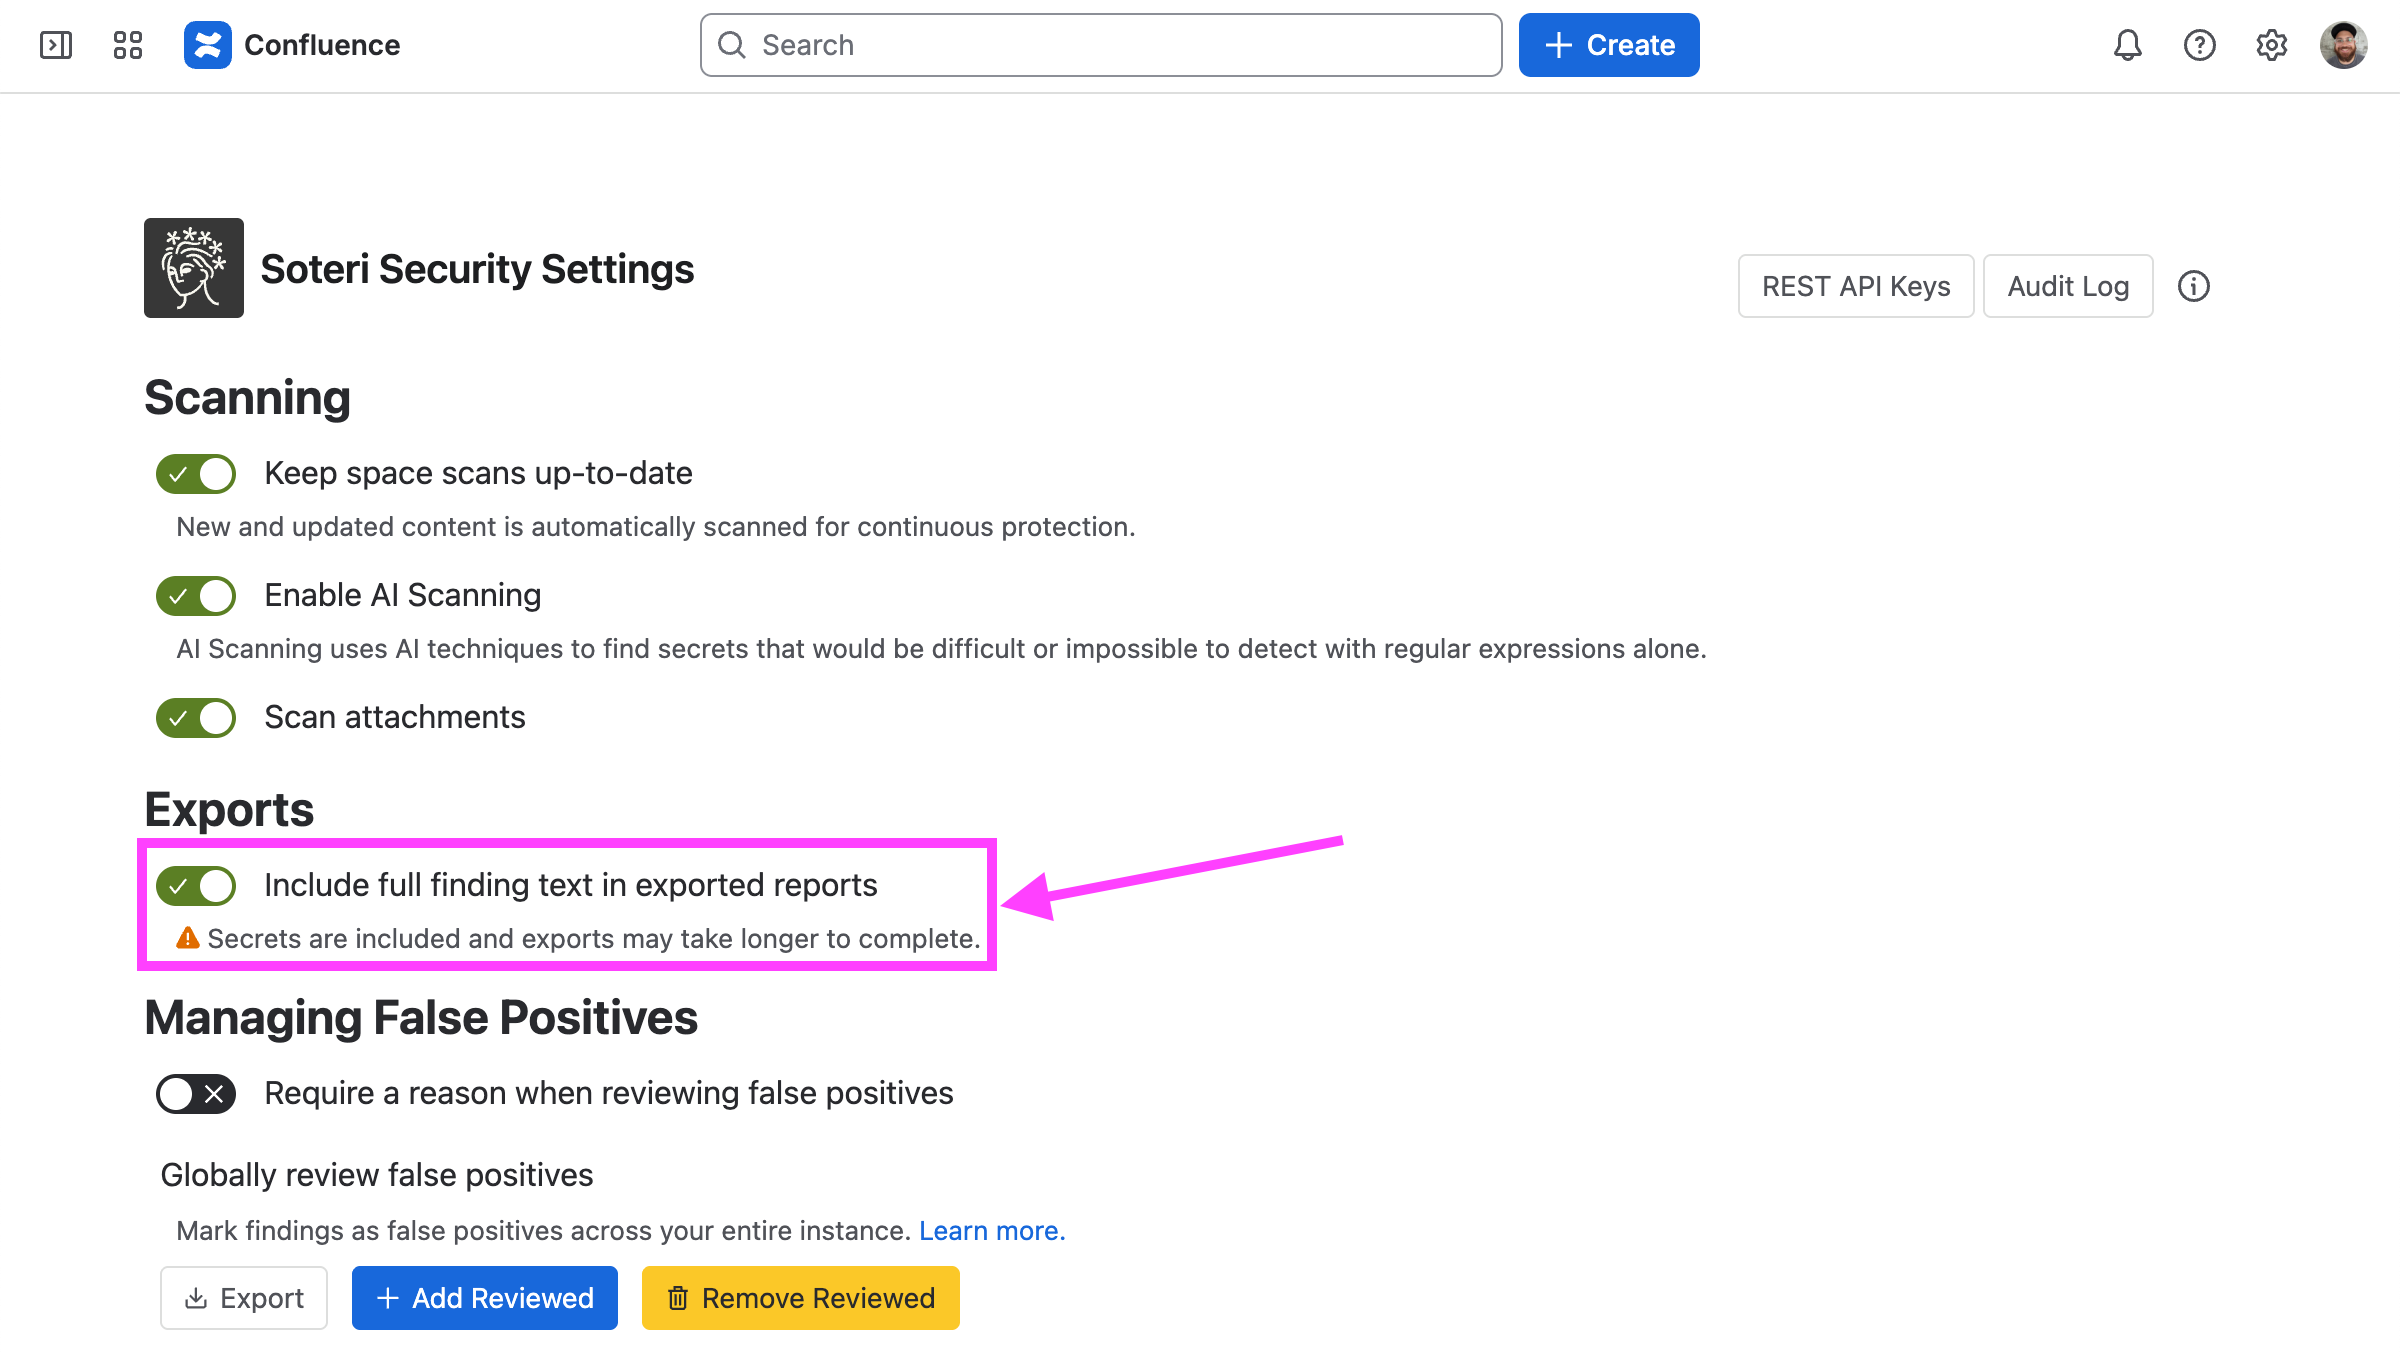Toggle Include full finding text in exports
Viewport: 2400px width, 1356px height.
click(x=196, y=886)
